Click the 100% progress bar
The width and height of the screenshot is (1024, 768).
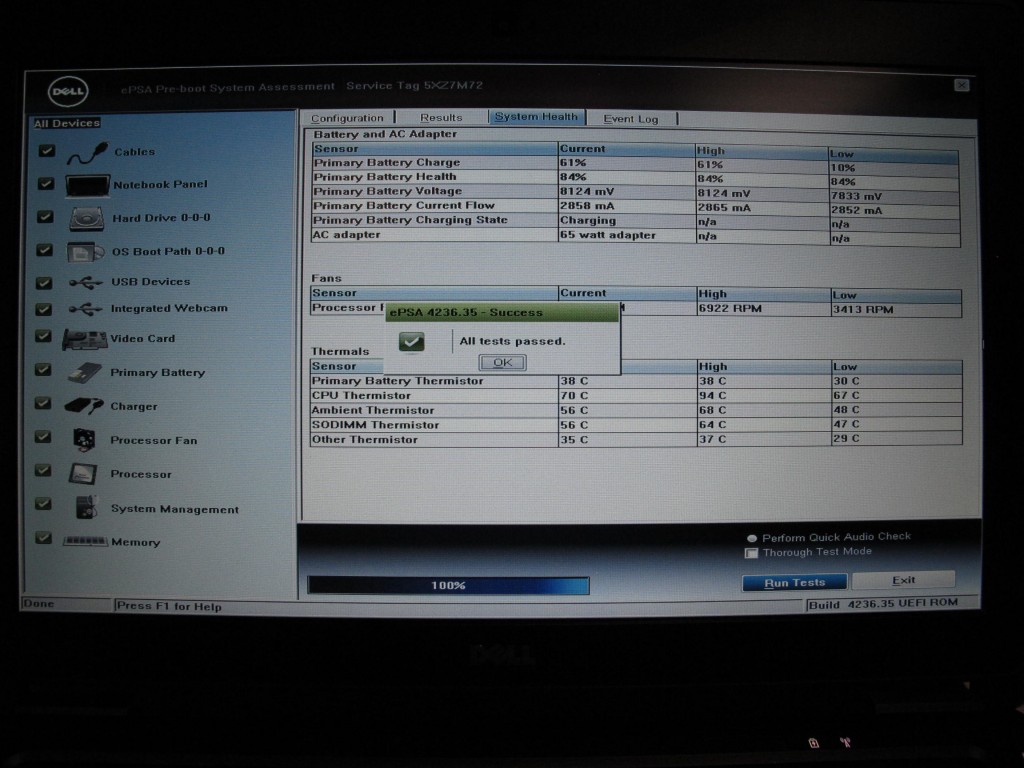[x=449, y=585]
